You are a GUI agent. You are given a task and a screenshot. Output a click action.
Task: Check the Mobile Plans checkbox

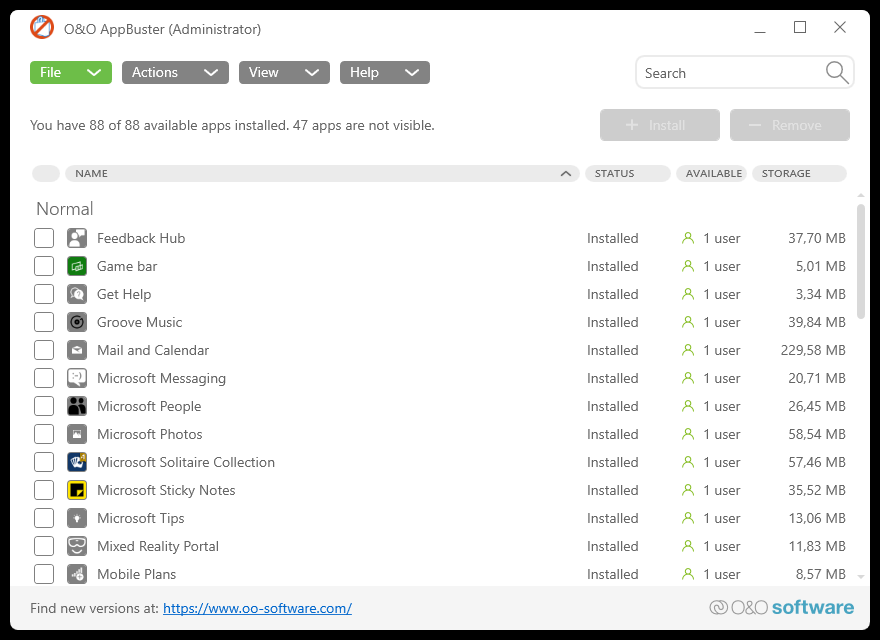44,574
